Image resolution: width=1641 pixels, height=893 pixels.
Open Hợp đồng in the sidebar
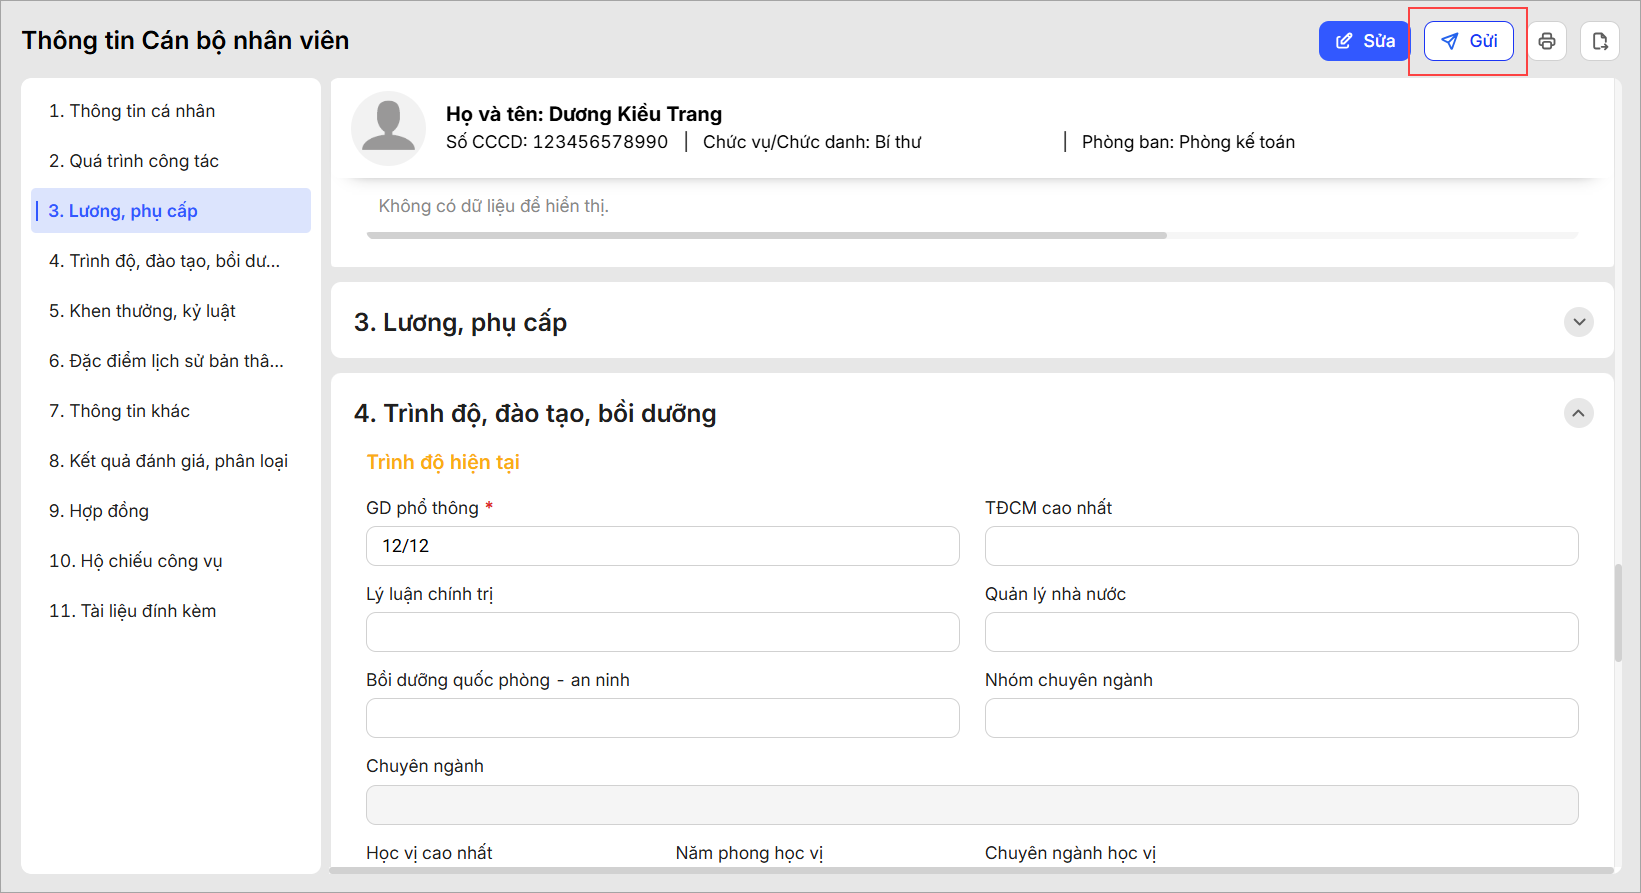click(x=99, y=511)
